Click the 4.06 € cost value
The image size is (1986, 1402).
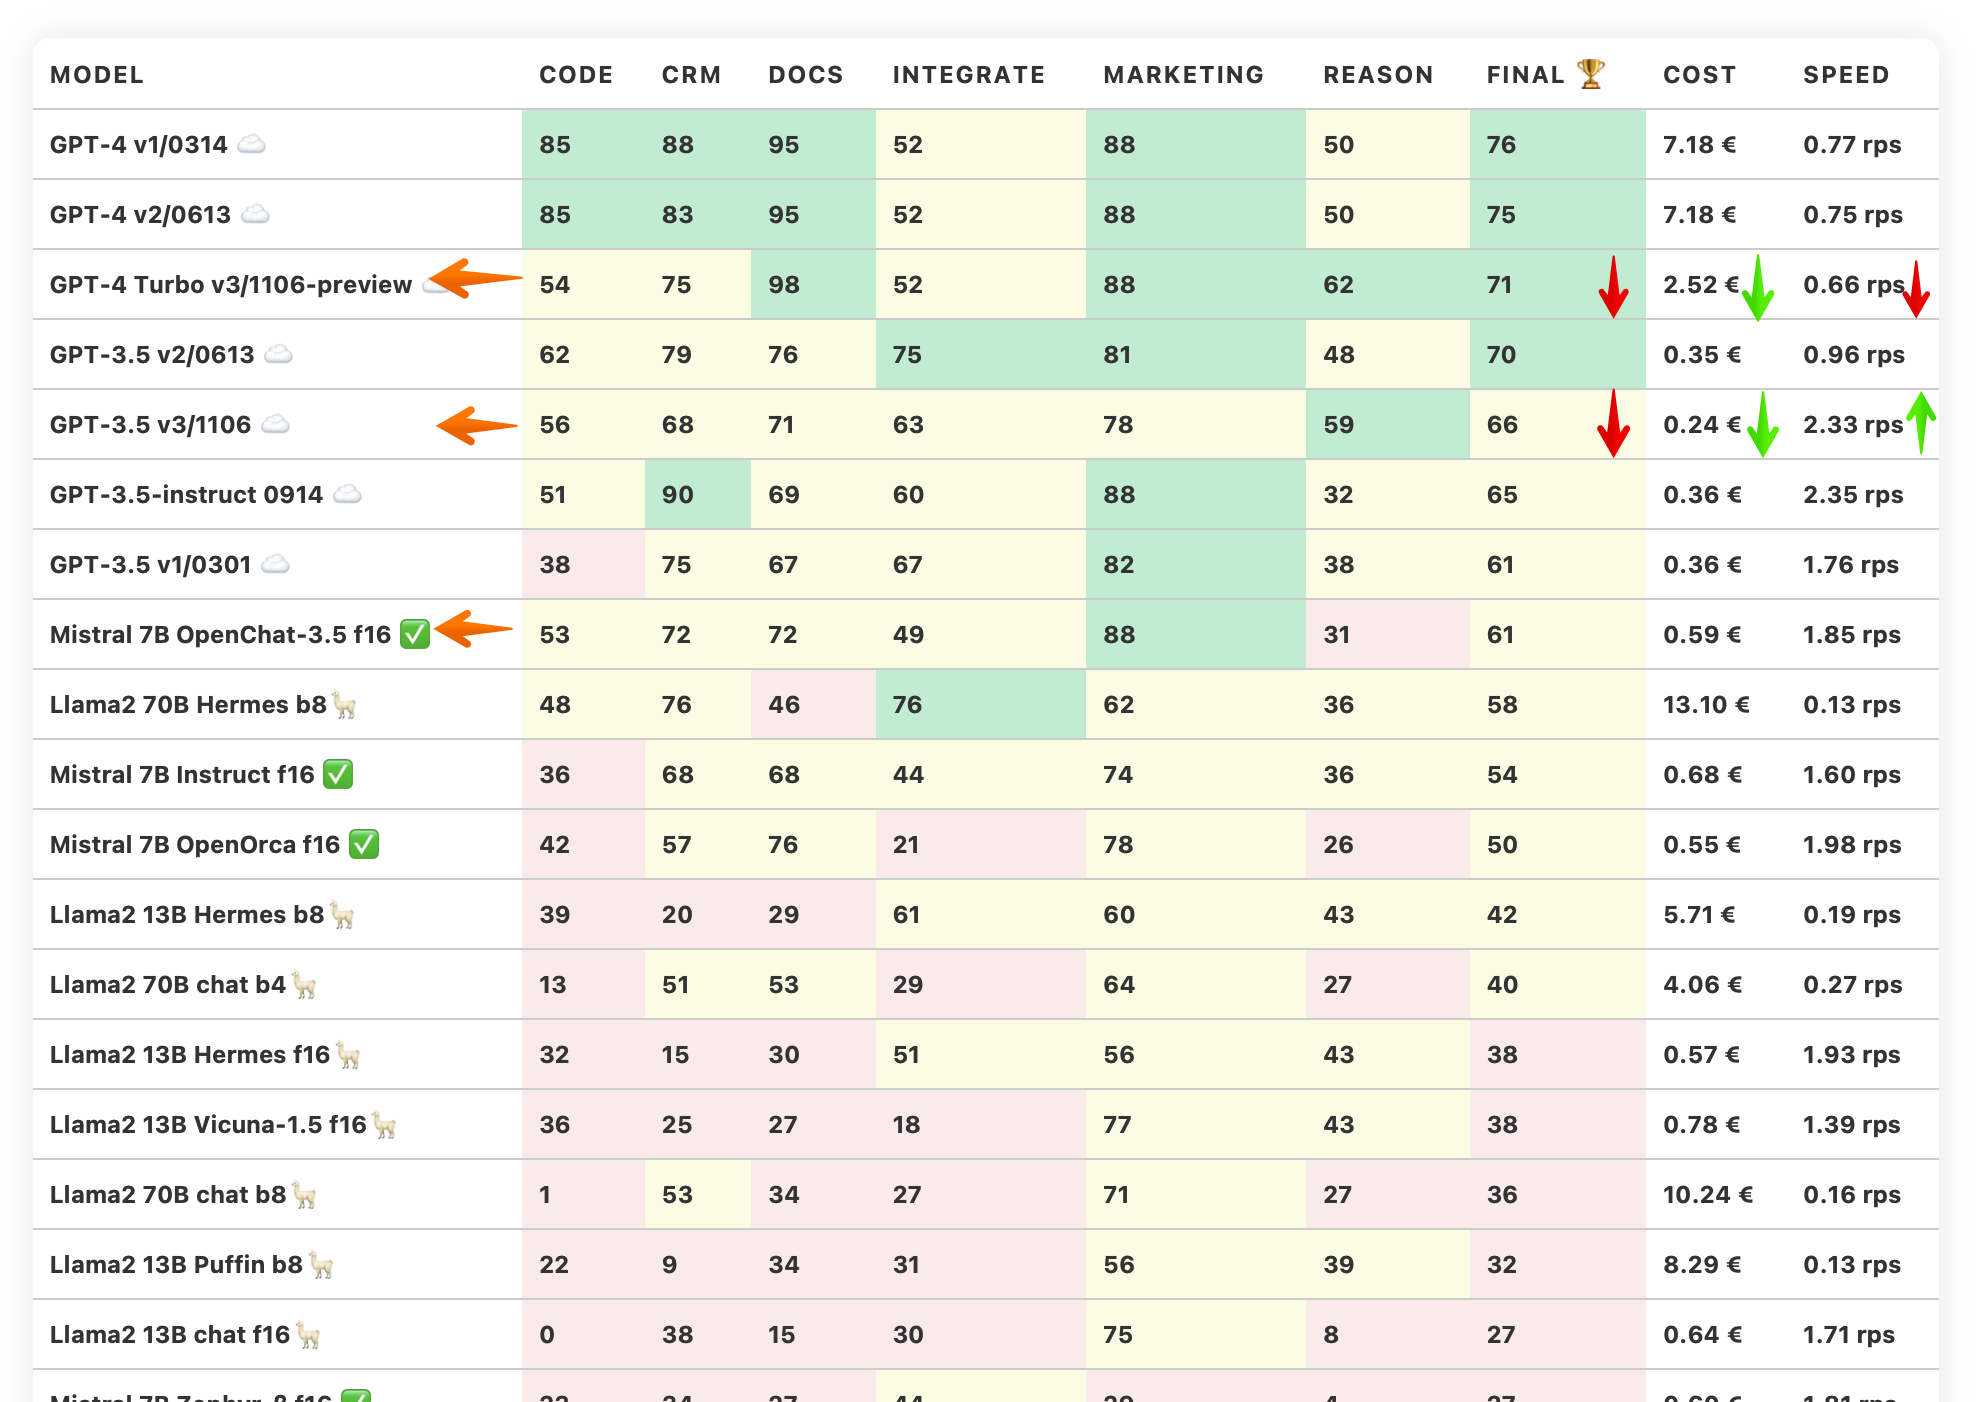coord(1702,985)
